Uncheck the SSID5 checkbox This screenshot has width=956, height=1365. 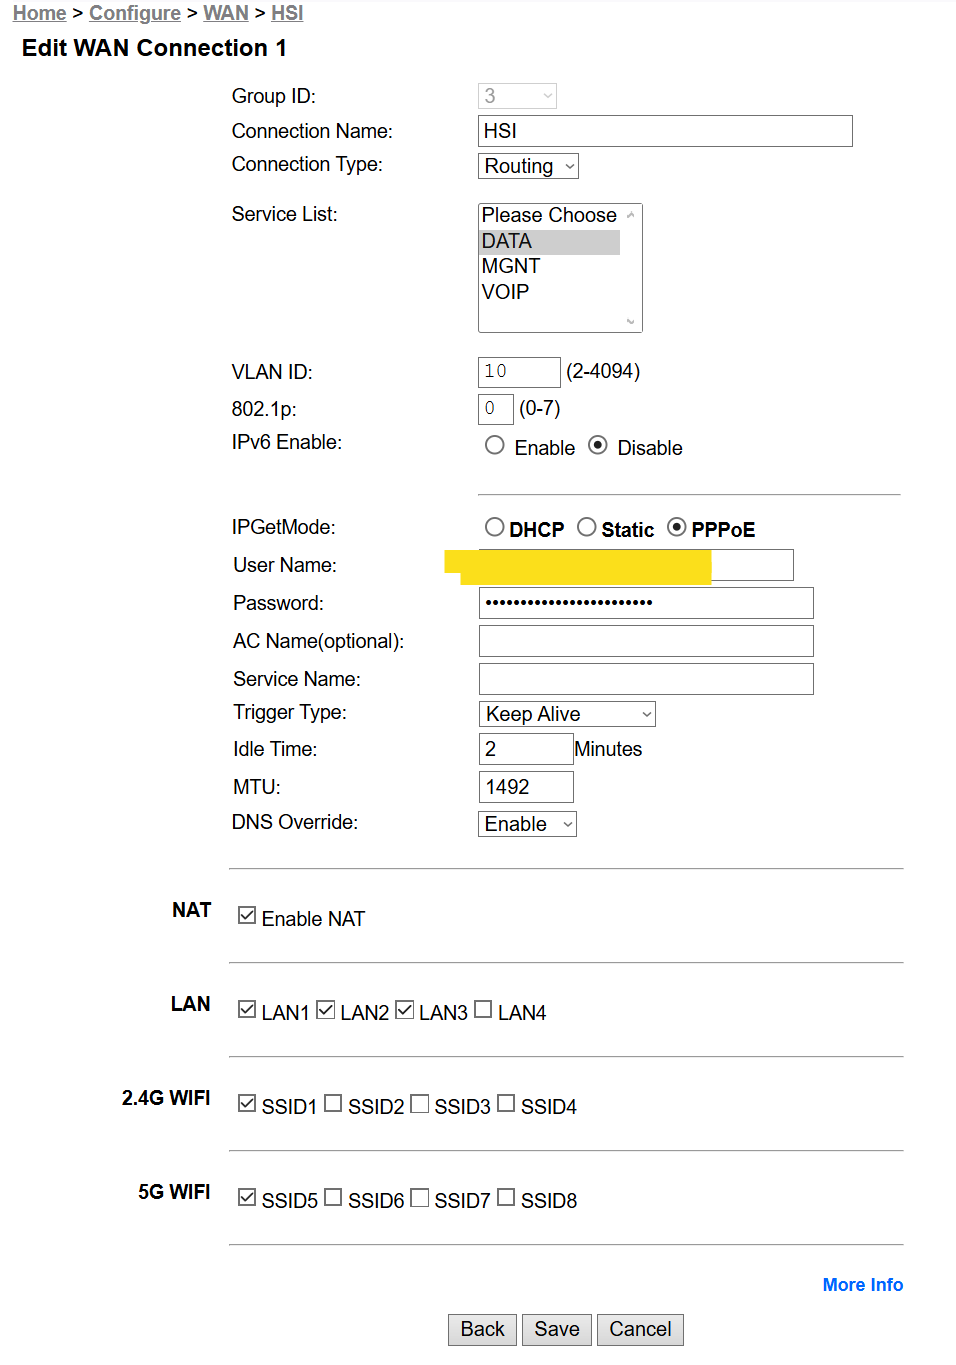point(247,1198)
